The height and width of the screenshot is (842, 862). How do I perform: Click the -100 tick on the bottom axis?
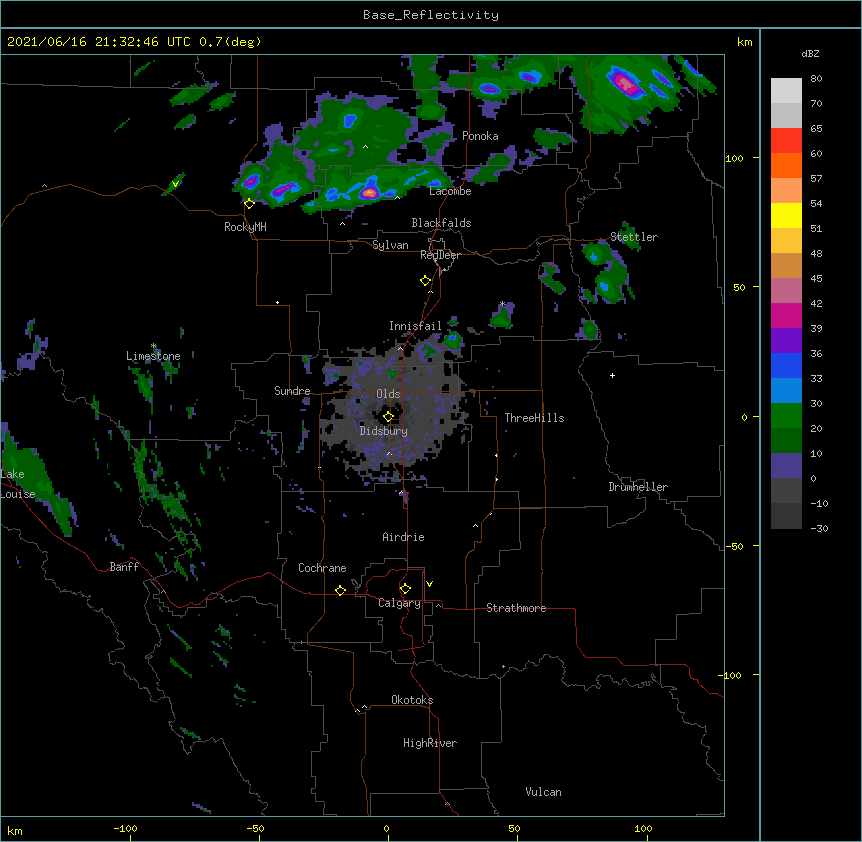tap(125, 829)
